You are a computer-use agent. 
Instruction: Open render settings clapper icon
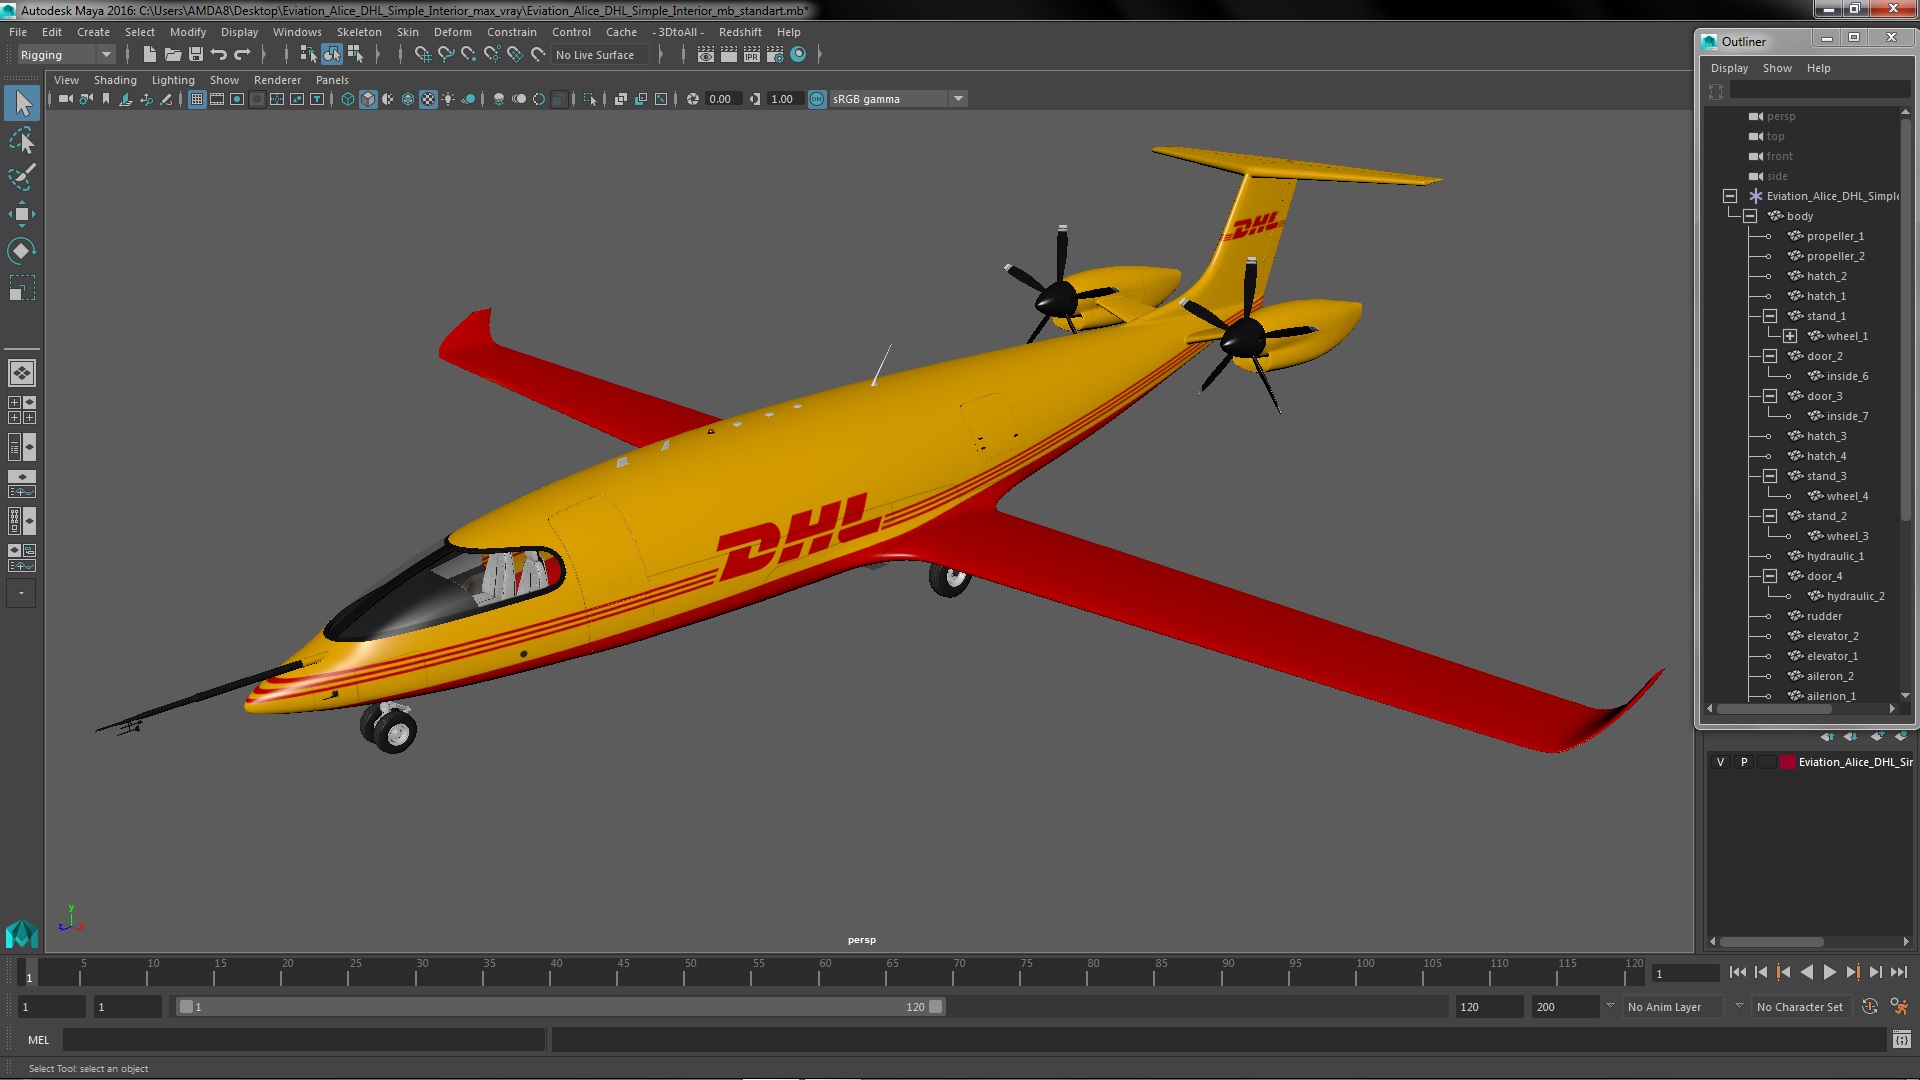tap(775, 55)
